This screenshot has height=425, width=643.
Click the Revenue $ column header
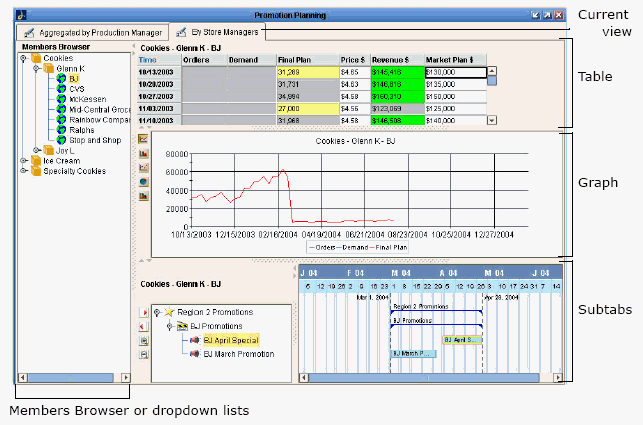[397, 60]
